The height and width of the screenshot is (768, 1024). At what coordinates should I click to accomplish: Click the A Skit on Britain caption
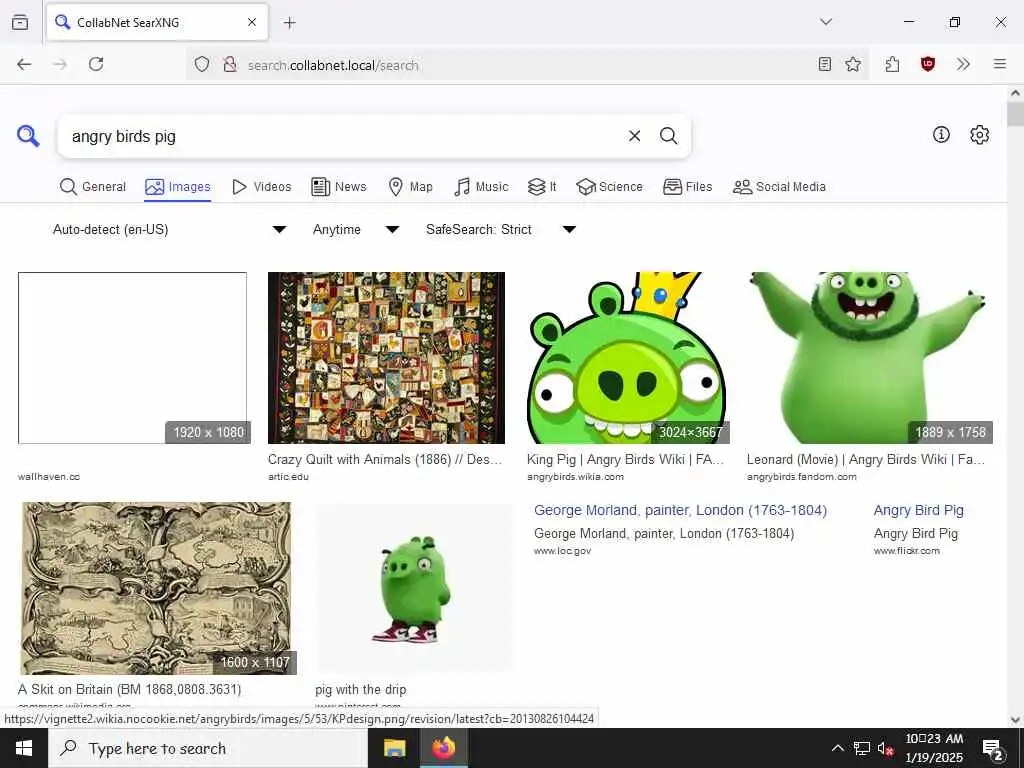129,689
